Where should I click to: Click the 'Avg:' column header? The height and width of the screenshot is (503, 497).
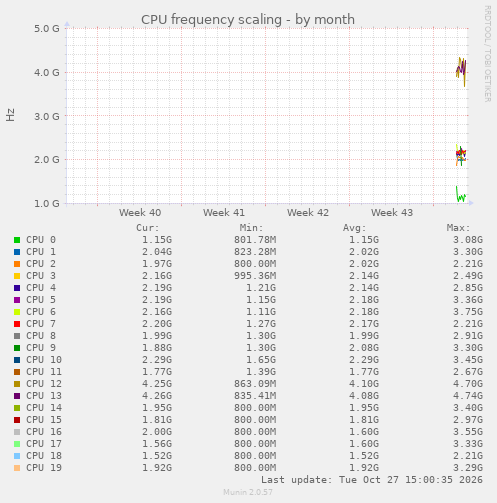[x=355, y=228]
